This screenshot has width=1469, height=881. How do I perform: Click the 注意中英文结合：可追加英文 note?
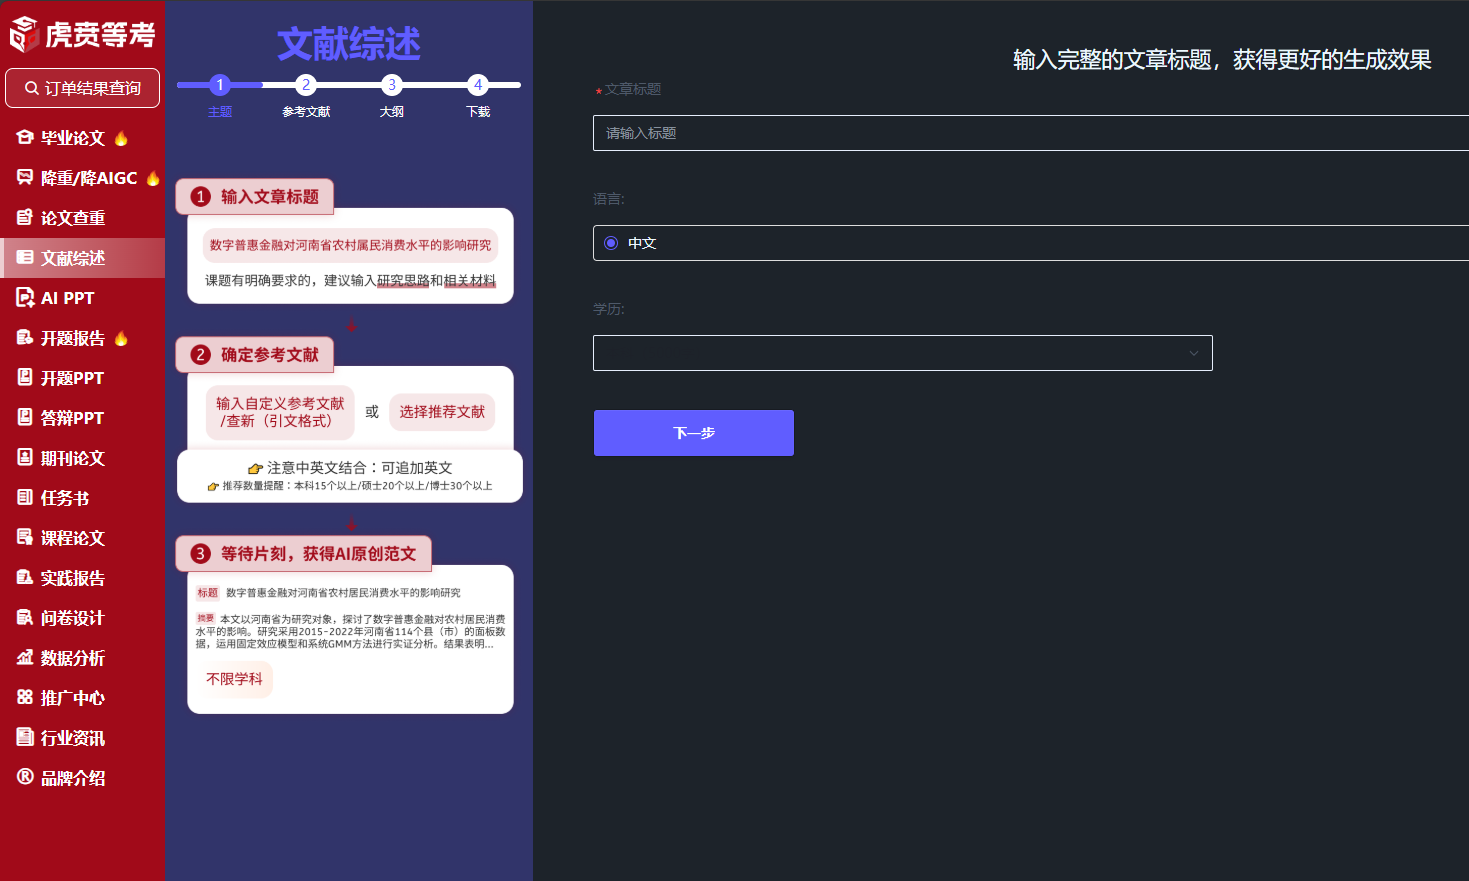[x=350, y=467]
